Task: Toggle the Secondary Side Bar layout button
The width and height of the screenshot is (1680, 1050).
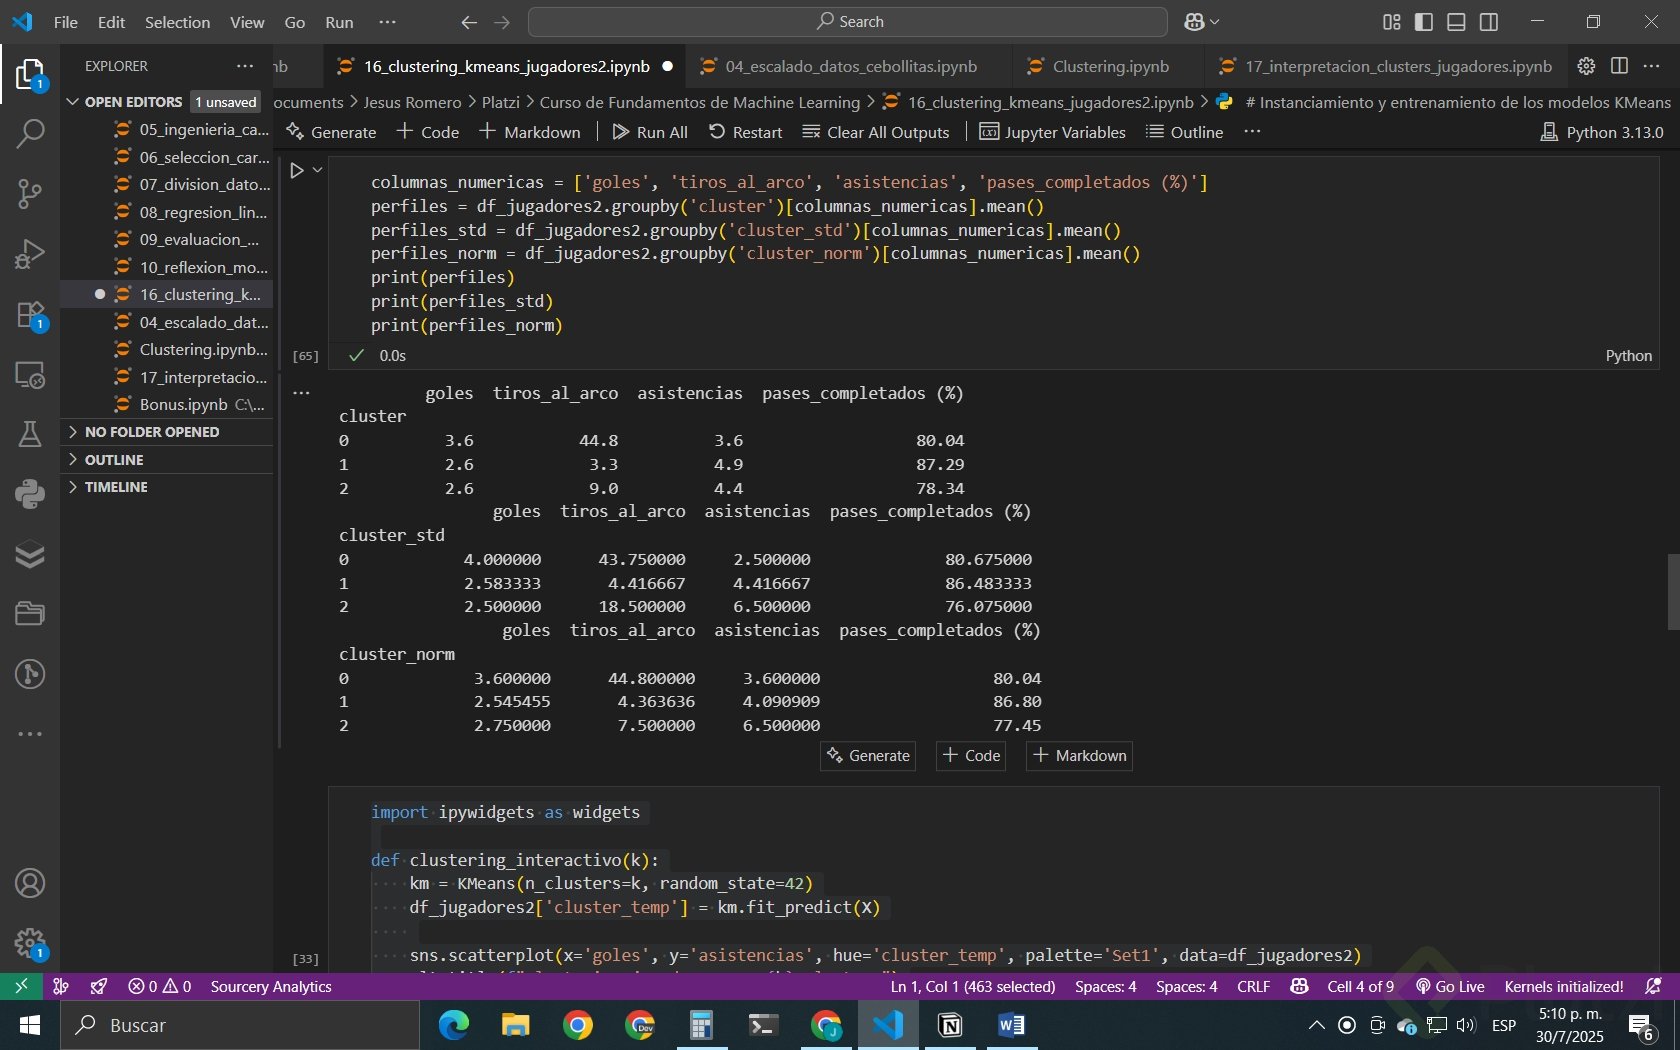Action: pos(1489,22)
